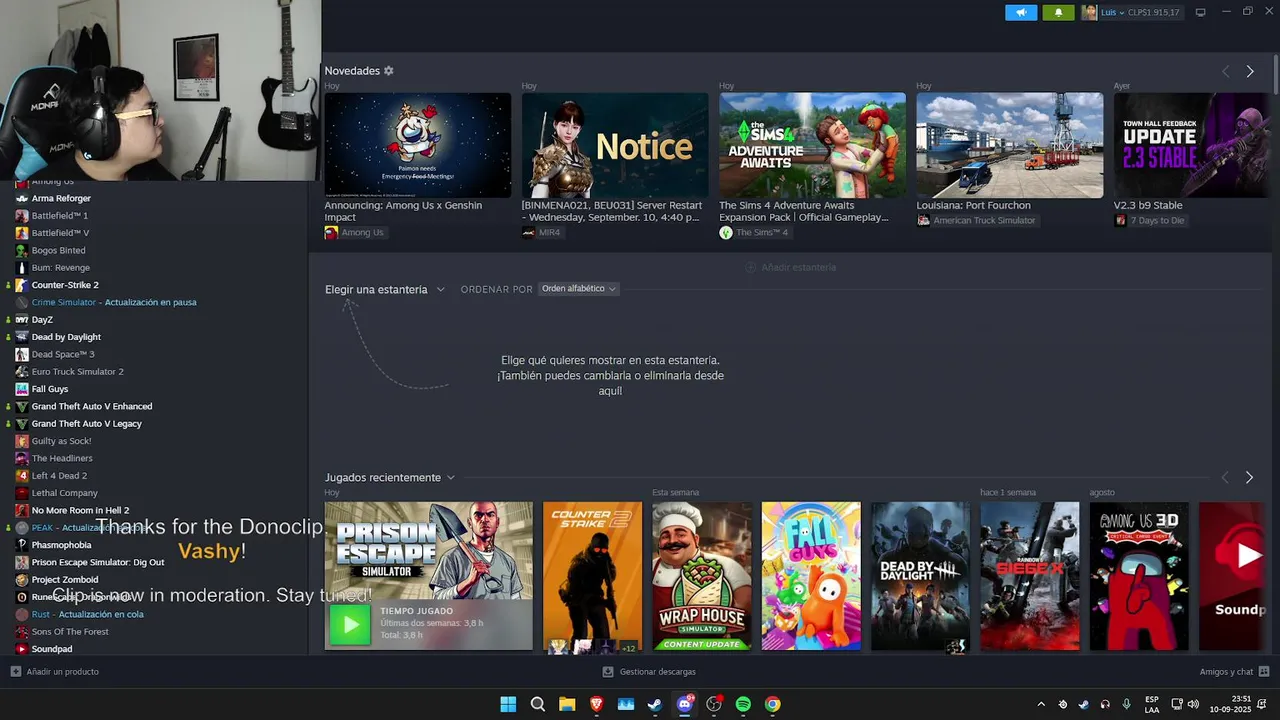This screenshot has width=1280, height=720.
Task: Open Sims 4 Adventure Awaits news thumbnail
Action: point(812,145)
